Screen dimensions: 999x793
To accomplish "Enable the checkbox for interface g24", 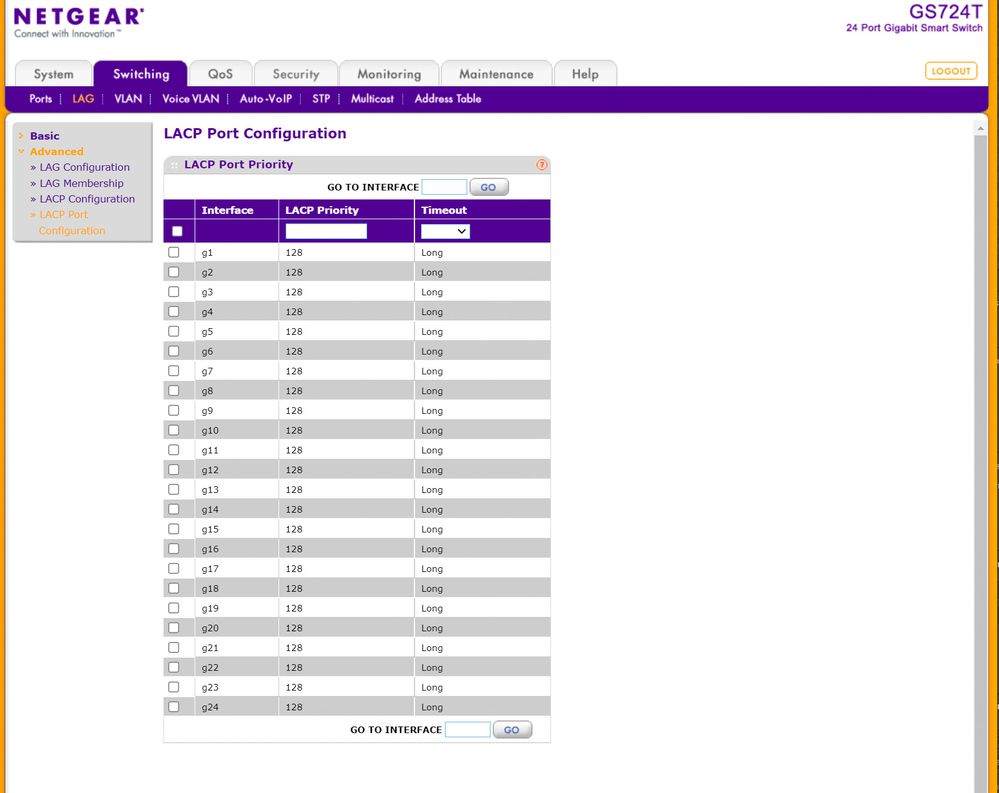I will tap(174, 706).
